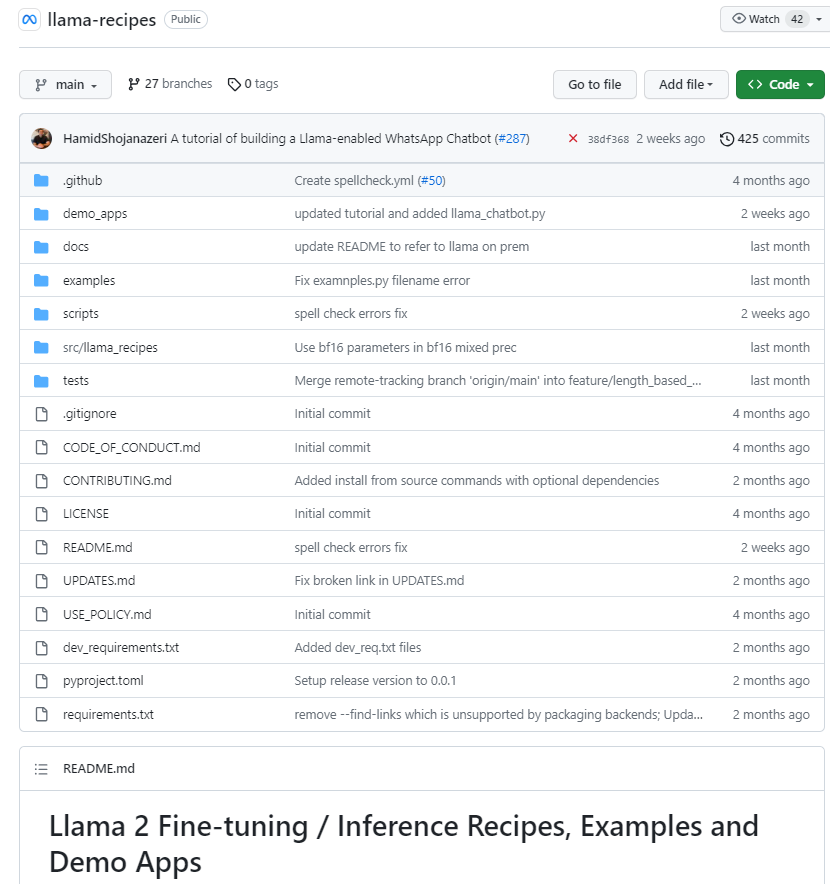
Task: Open the USE_POLICY.md file
Action: 107,614
